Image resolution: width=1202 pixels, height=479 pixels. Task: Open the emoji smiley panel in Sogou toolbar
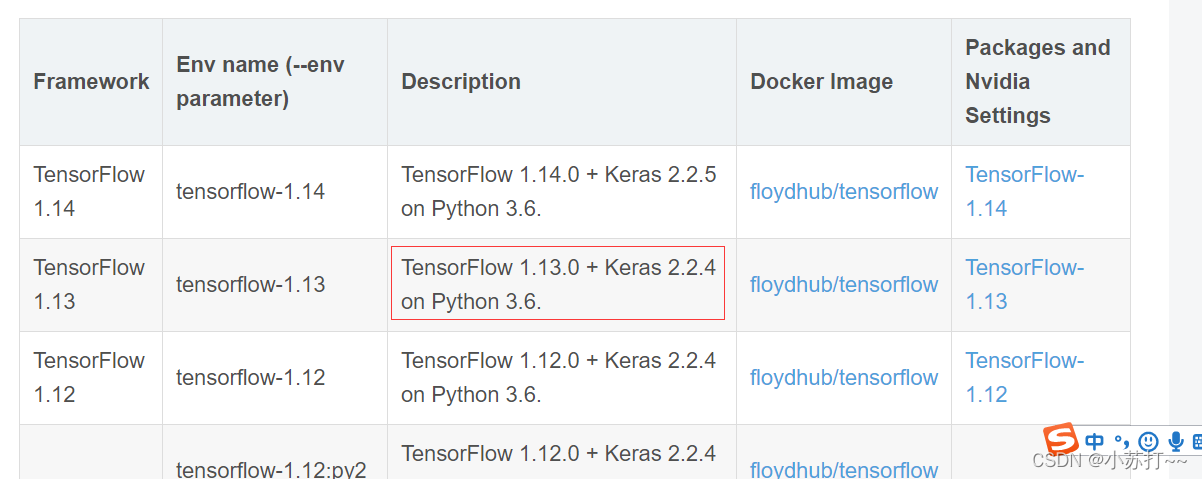click(x=1148, y=441)
